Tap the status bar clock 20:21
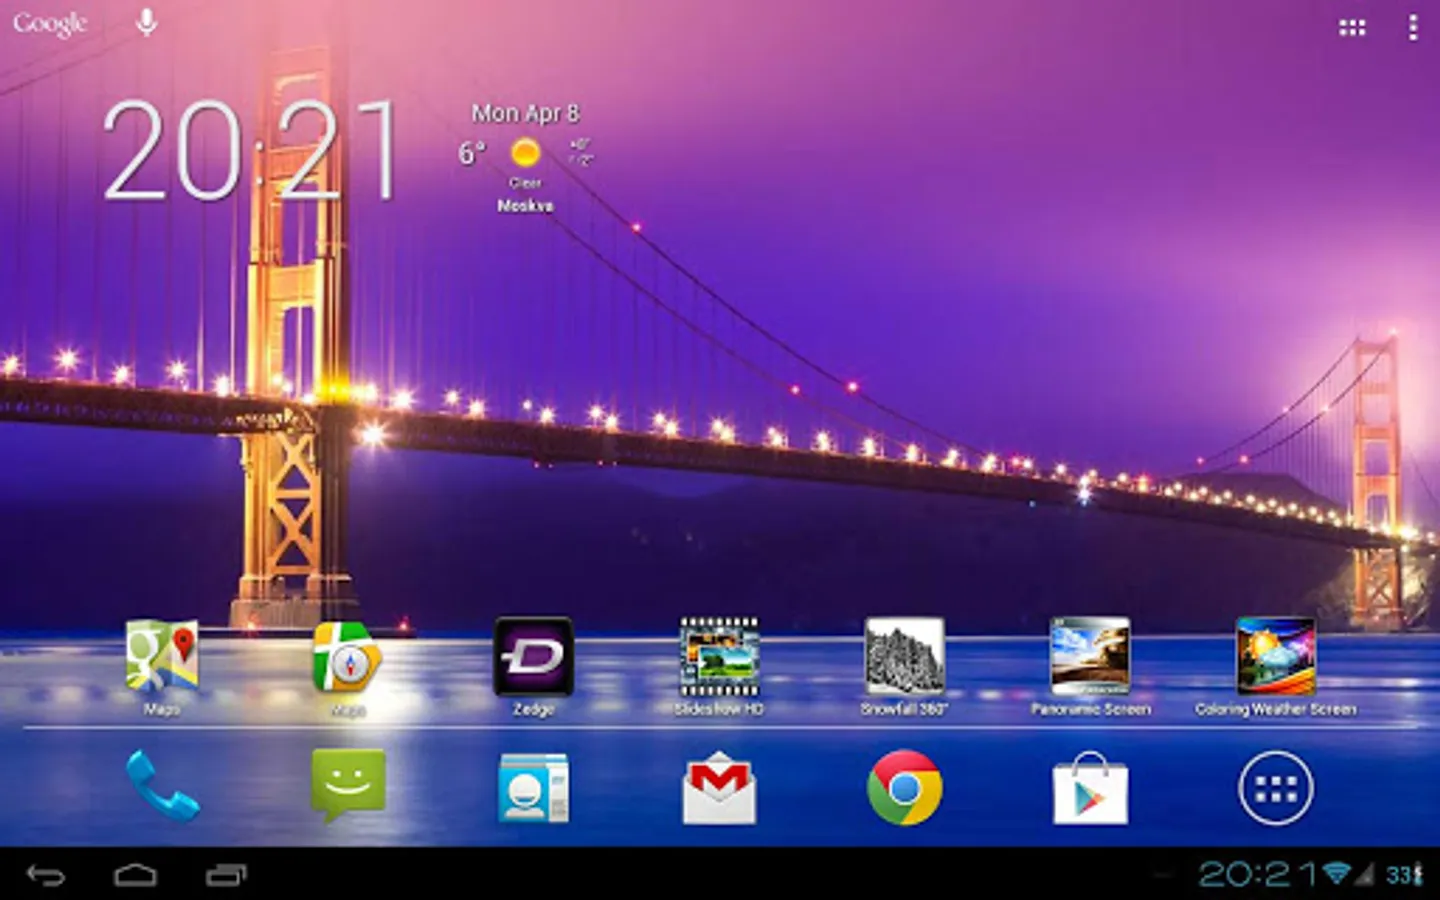This screenshot has height=900, width=1440. (1258, 875)
